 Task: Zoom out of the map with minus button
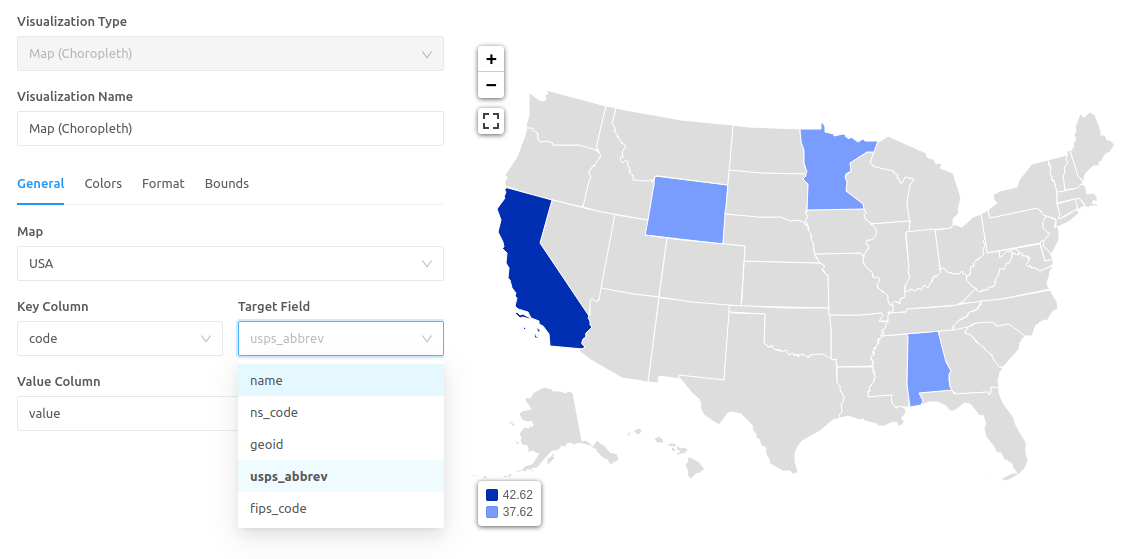pyautogui.click(x=491, y=85)
